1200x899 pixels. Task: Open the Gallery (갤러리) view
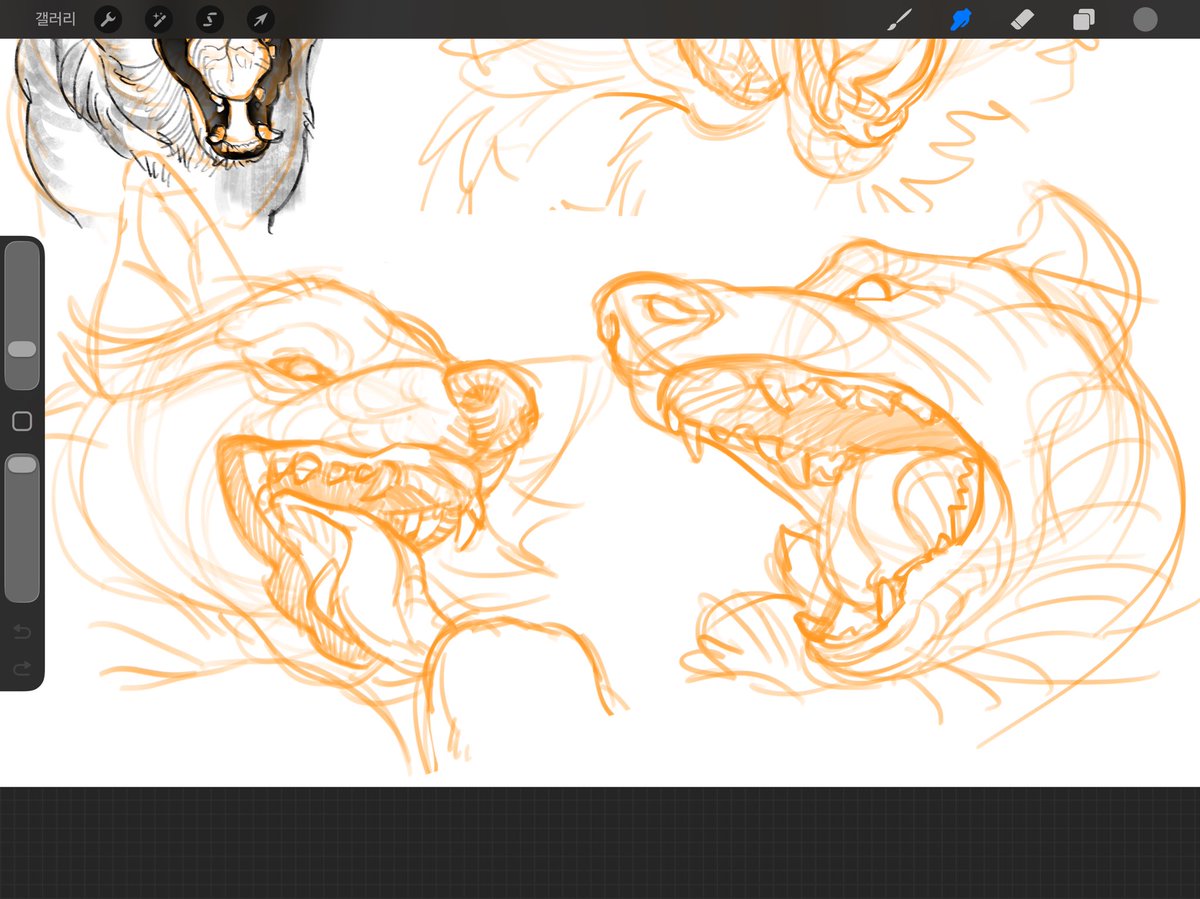[55, 19]
